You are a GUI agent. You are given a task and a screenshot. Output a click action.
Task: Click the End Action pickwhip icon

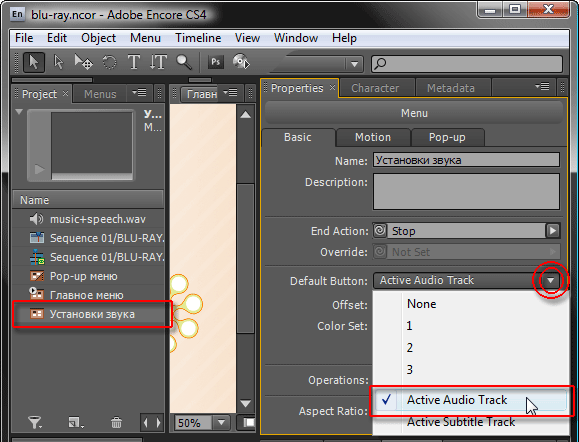click(380, 231)
